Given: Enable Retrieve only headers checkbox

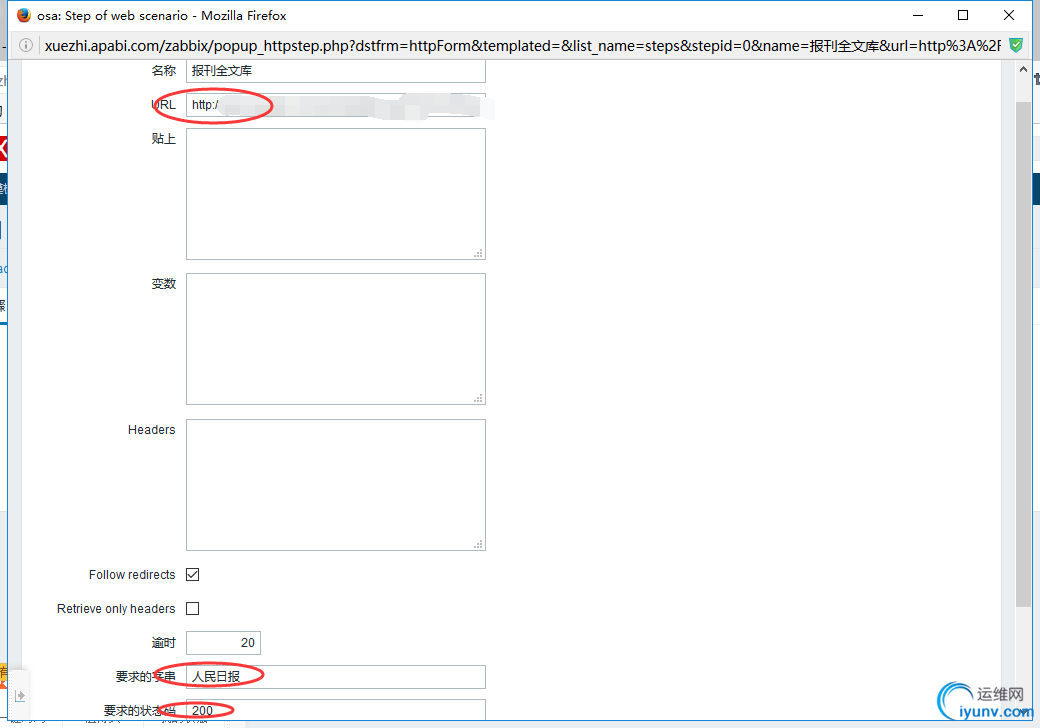Looking at the screenshot, I should coord(192,608).
